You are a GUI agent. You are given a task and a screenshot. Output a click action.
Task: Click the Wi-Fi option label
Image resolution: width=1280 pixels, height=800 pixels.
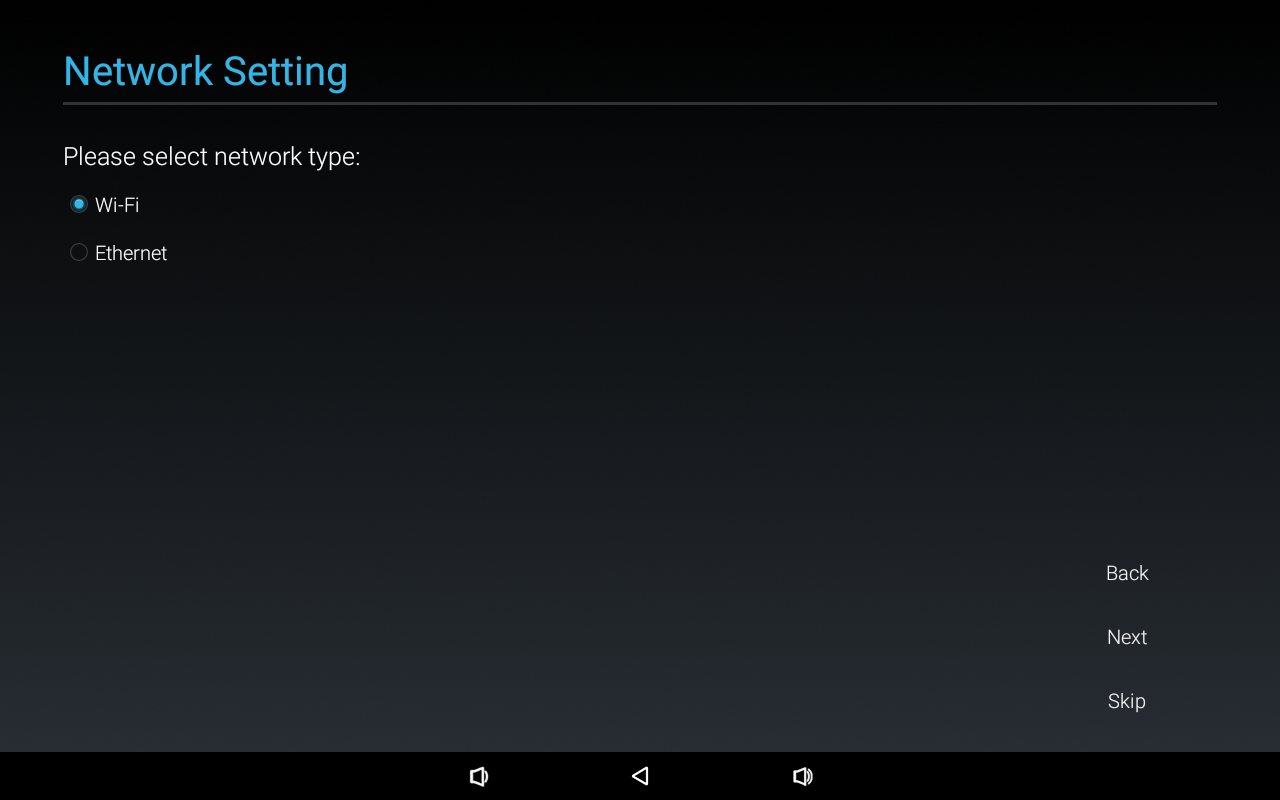tap(117, 205)
